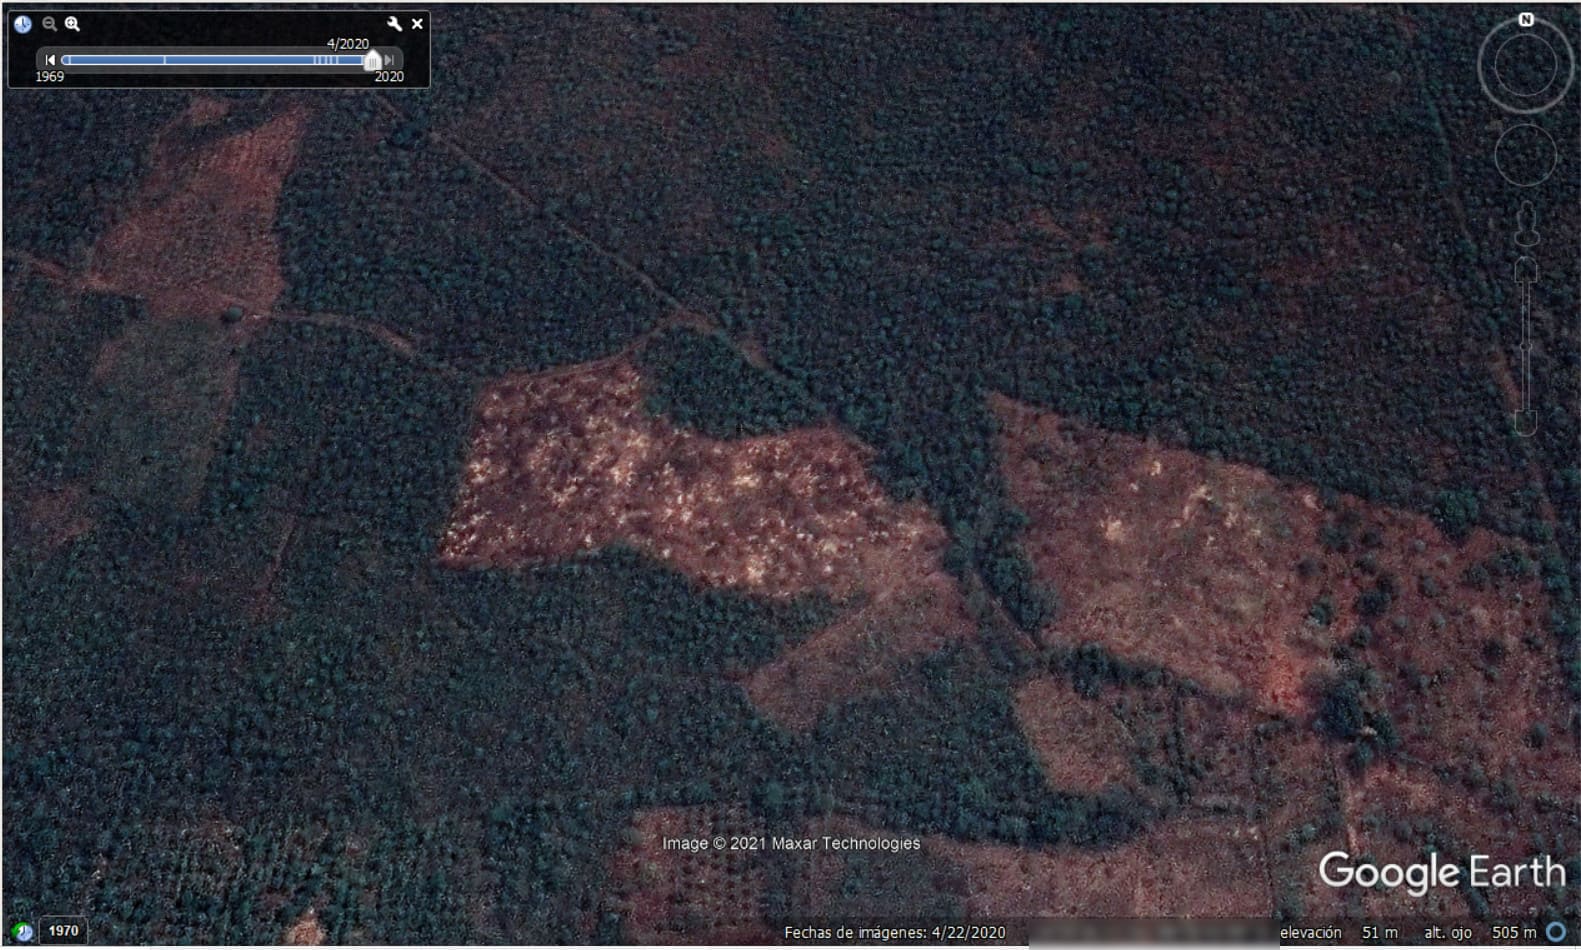Step back to the previous imagery date

click(50, 60)
